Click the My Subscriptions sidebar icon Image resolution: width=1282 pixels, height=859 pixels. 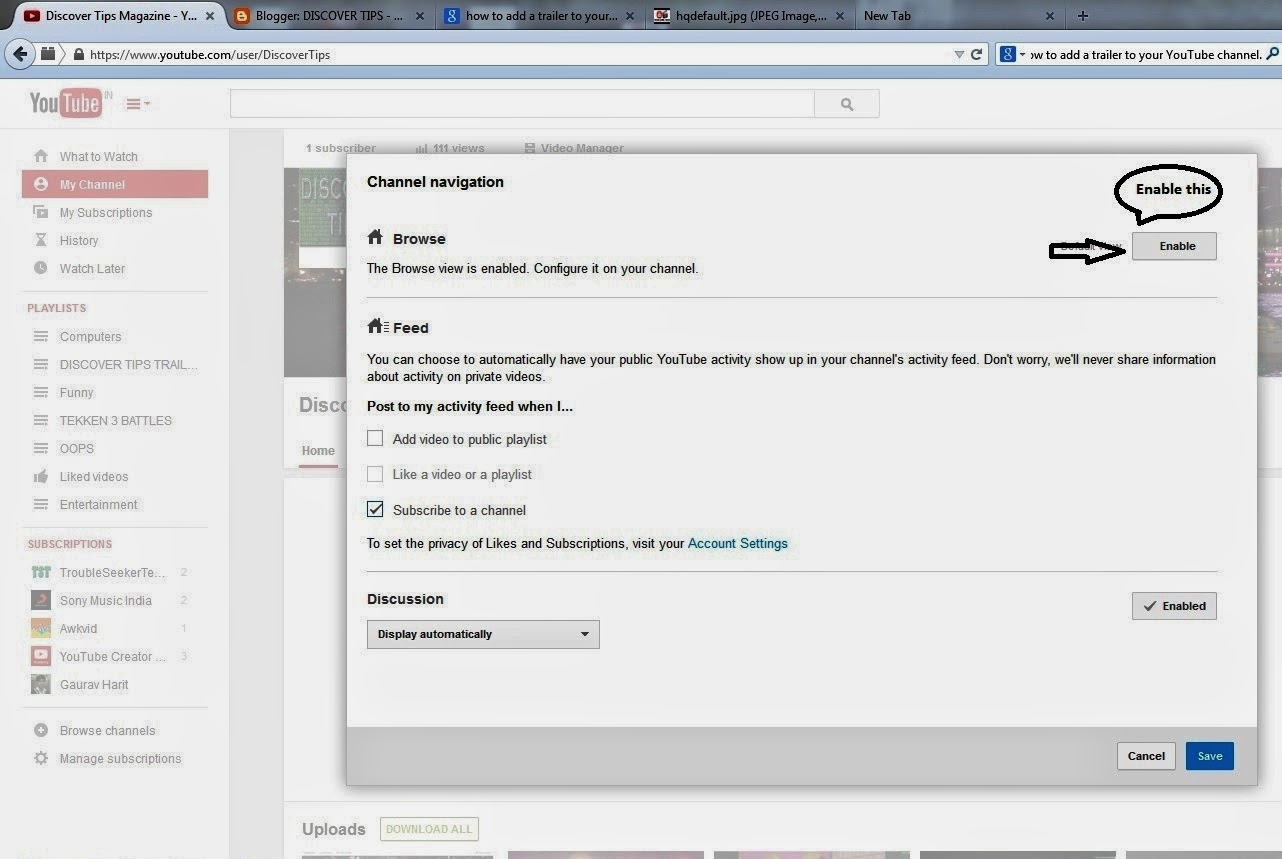tap(41, 212)
